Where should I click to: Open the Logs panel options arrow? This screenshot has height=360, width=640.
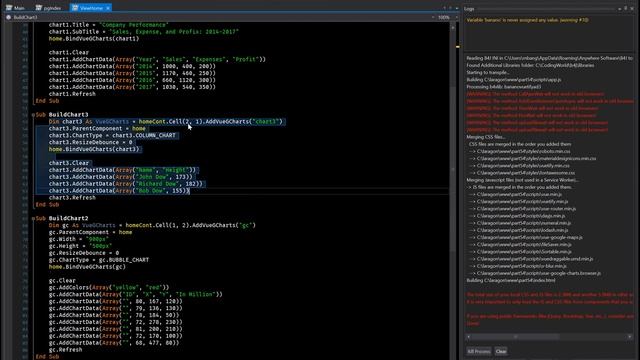619,8
